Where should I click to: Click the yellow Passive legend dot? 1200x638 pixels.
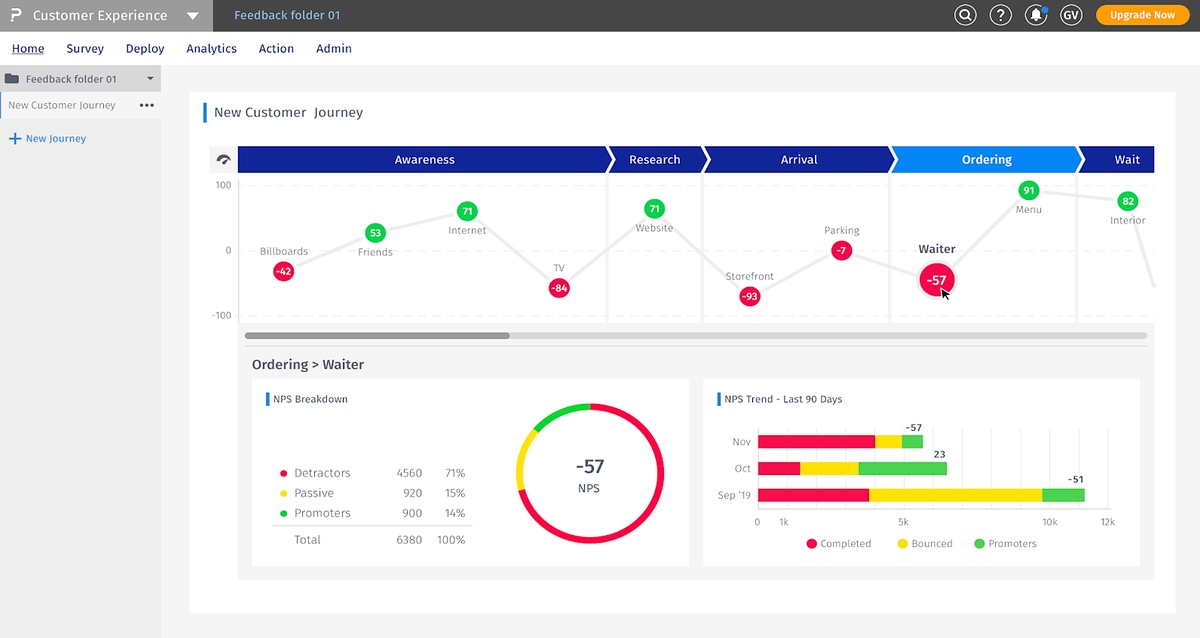(x=284, y=493)
